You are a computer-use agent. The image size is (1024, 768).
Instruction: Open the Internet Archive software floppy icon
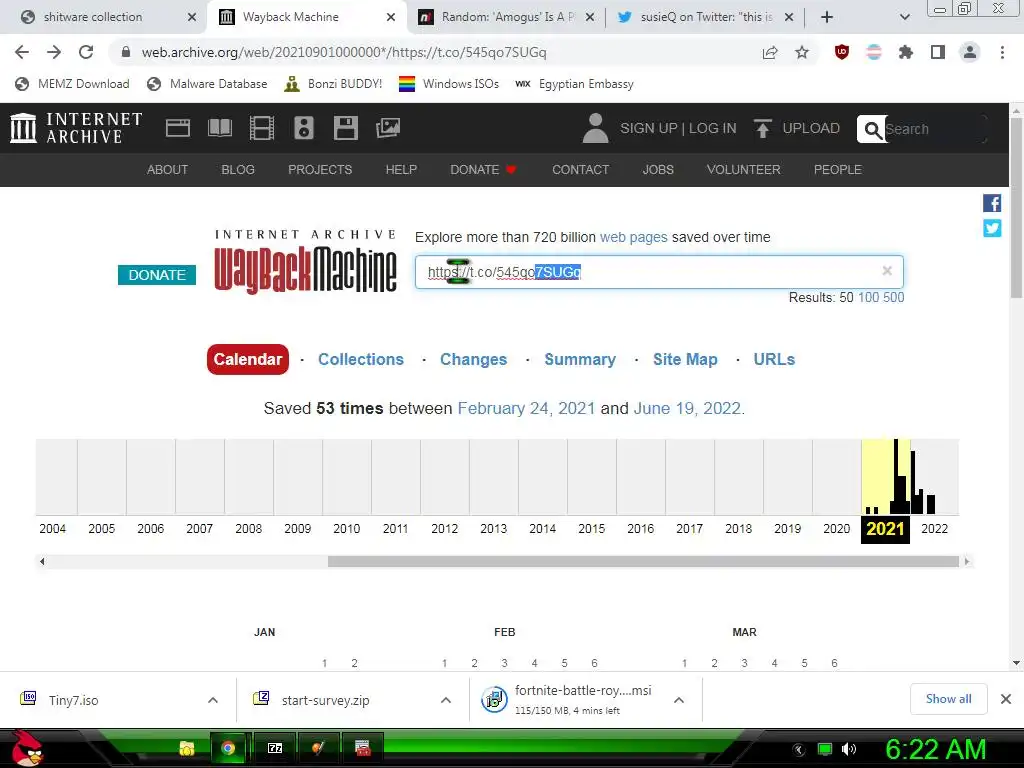345,128
